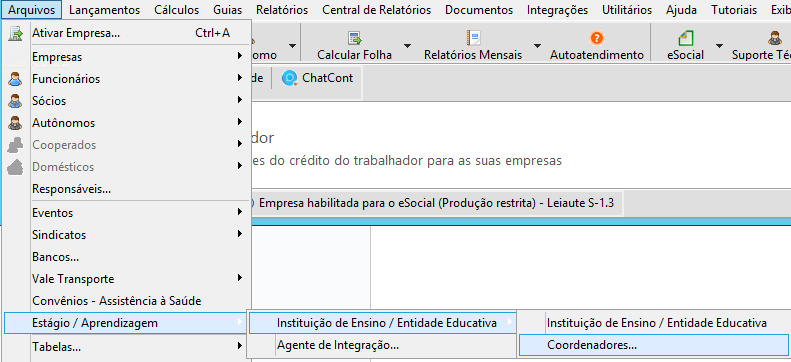Click the Autoatendimento question mark icon
The width and height of the screenshot is (791, 362).
(x=597, y=38)
